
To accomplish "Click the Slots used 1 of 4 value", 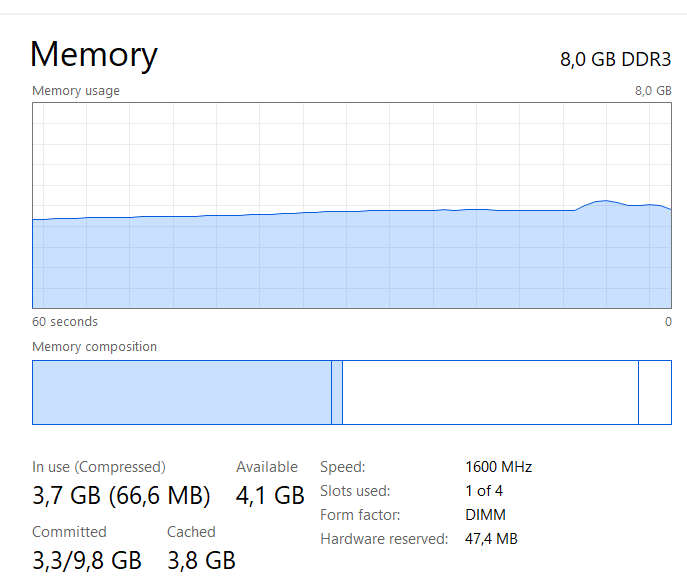I will click(484, 491).
